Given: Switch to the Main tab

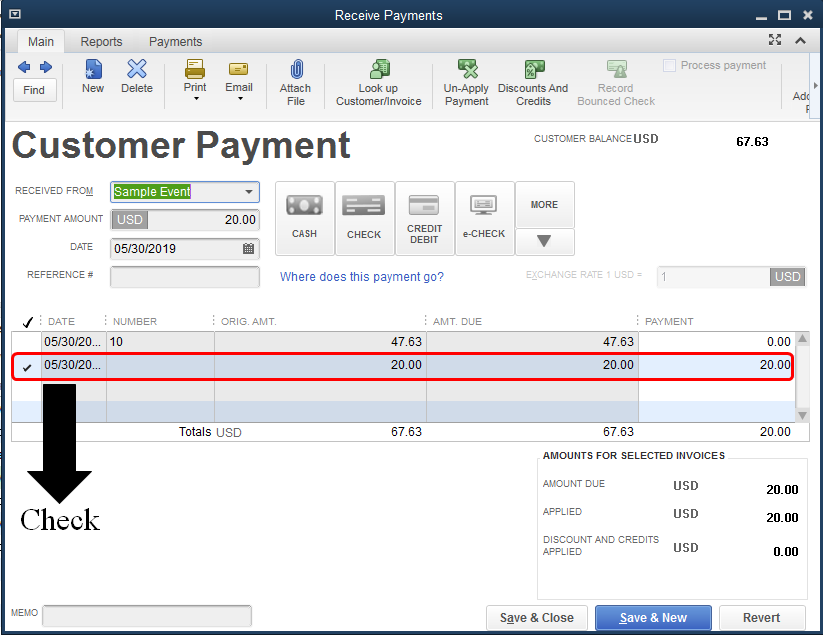Looking at the screenshot, I should pos(41,41).
